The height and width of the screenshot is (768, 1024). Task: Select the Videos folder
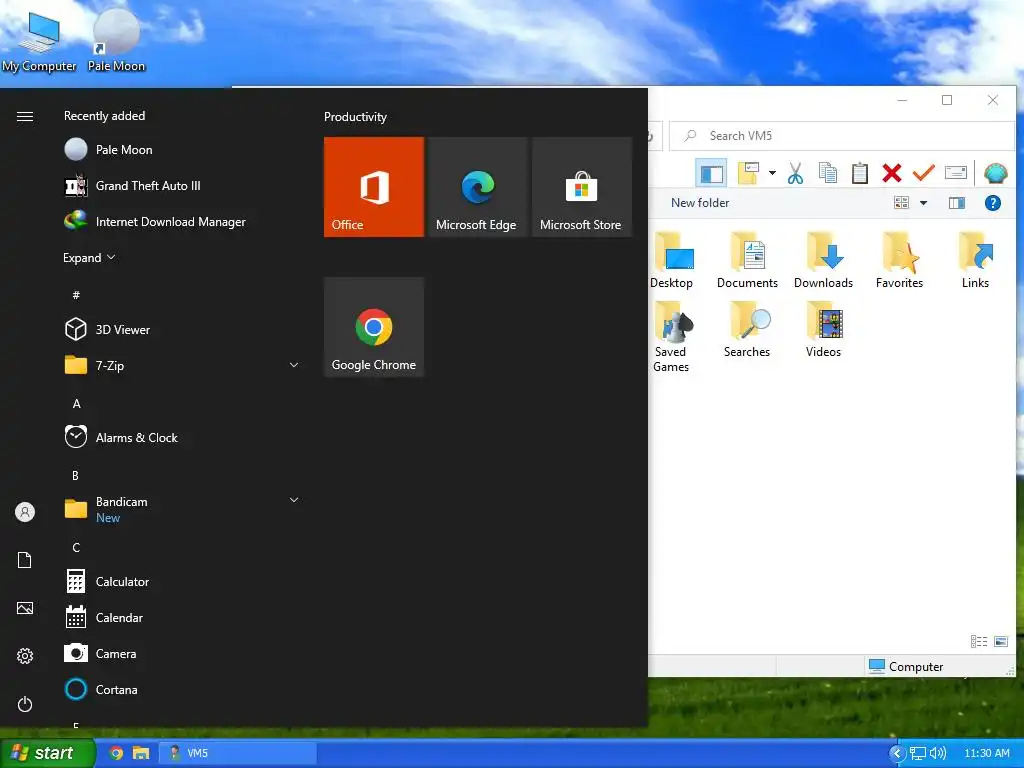pyautogui.click(x=823, y=330)
